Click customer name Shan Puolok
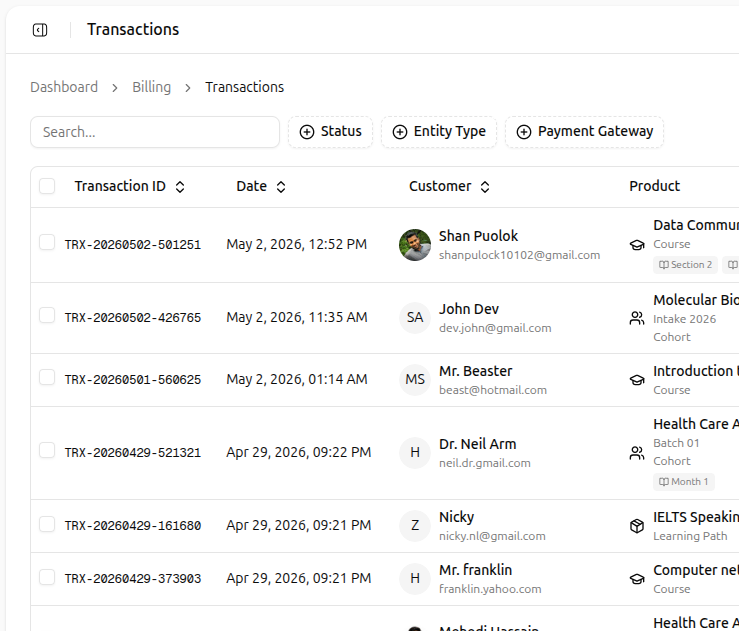Viewport: 739px width, 631px height. click(478, 236)
